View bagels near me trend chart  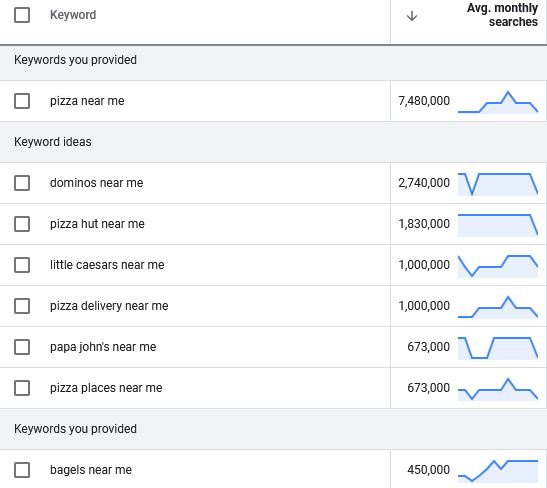498,471
